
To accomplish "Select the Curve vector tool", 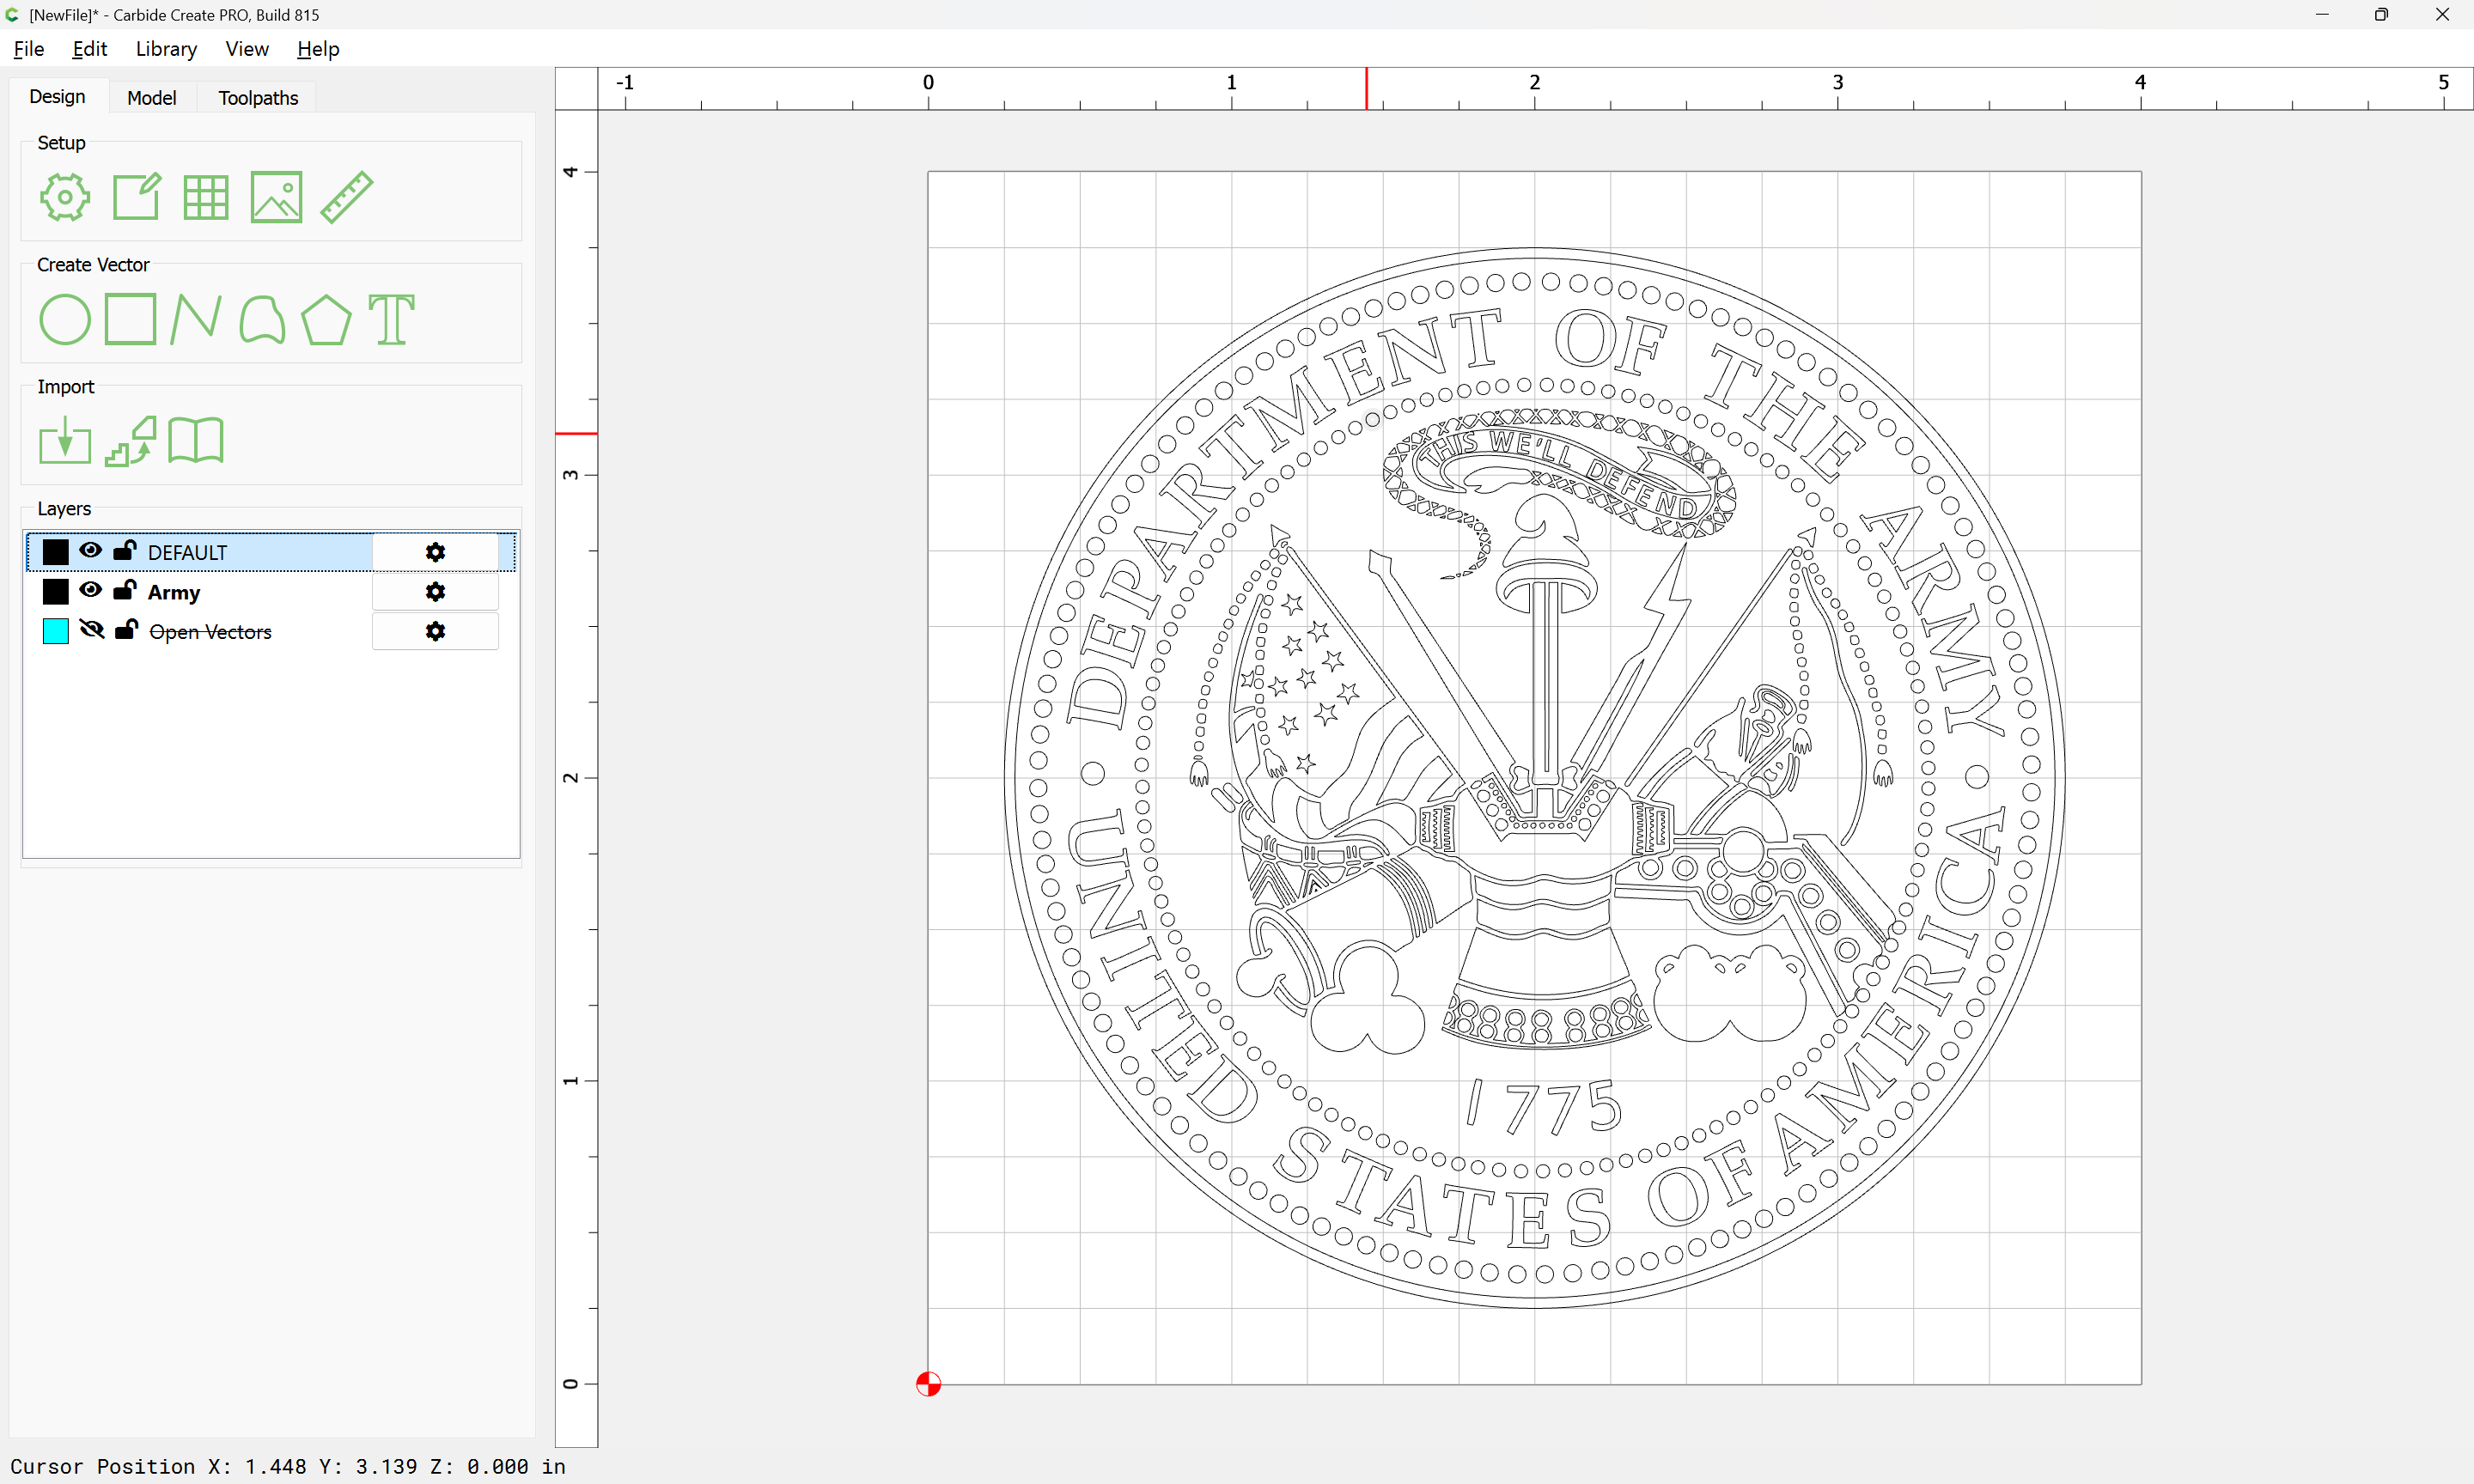I will point(262,320).
